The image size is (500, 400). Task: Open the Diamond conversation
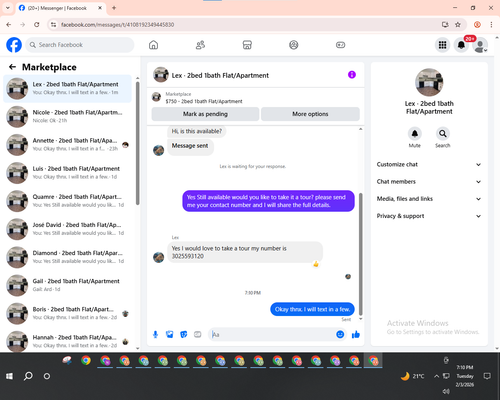tap(67, 257)
